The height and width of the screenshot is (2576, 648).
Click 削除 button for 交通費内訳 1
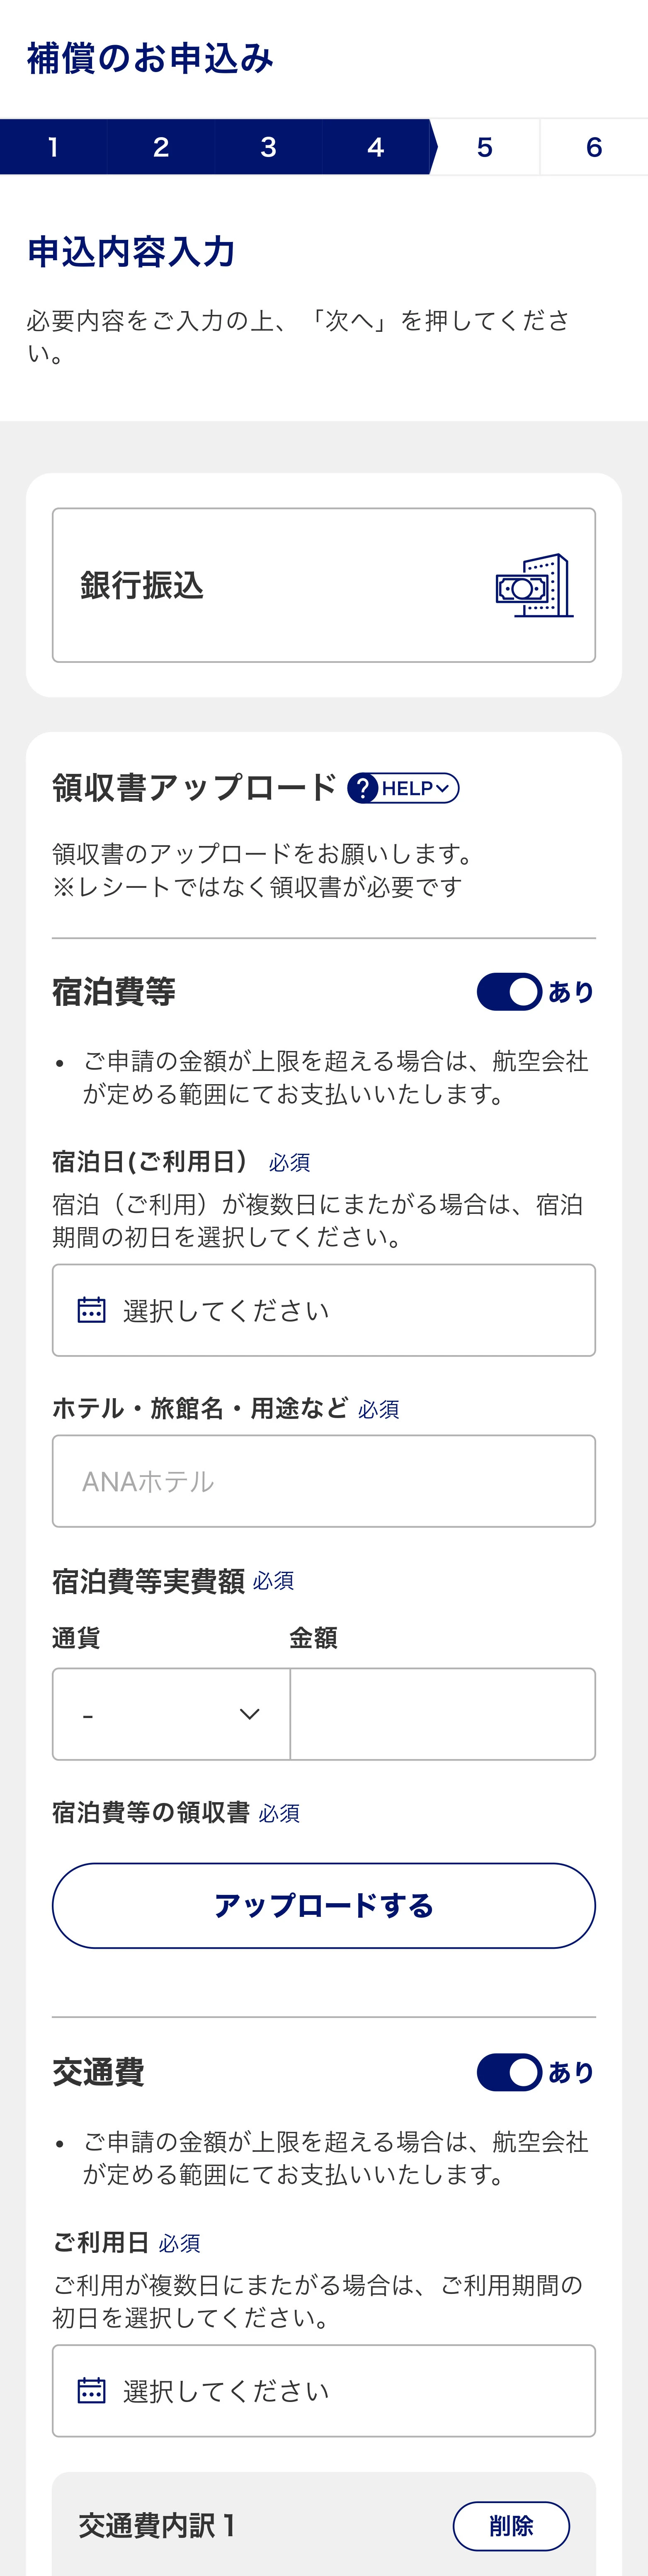pos(511,2526)
